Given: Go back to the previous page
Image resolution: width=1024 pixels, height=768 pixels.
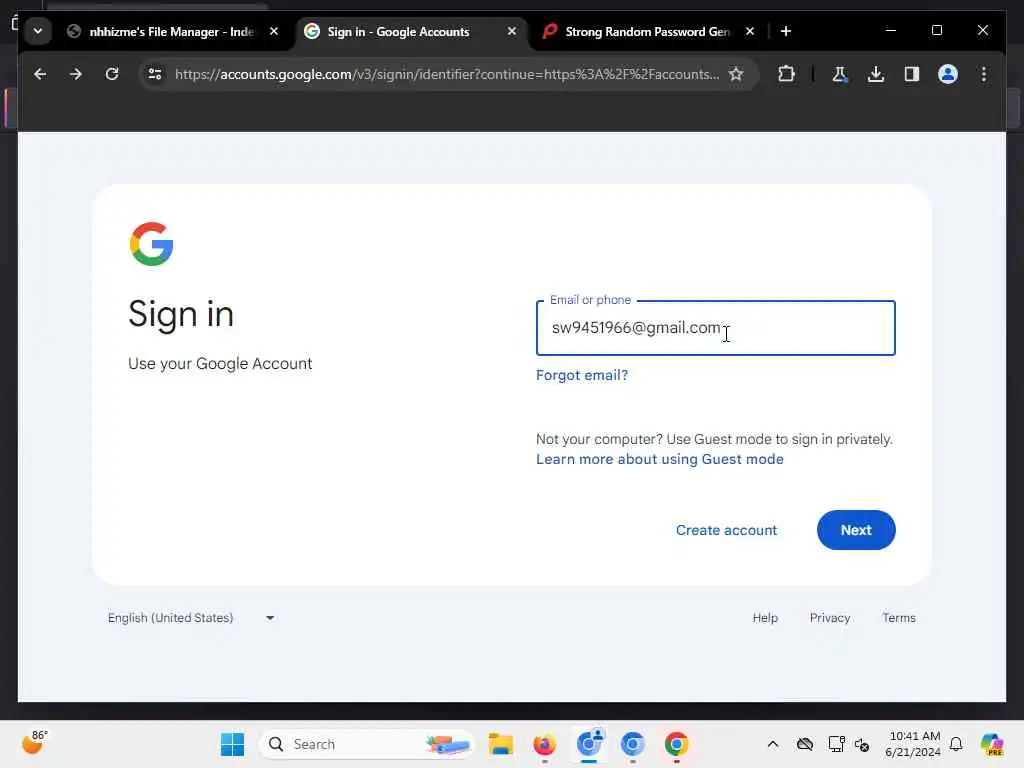Looking at the screenshot, I should (x=40, y=74).
